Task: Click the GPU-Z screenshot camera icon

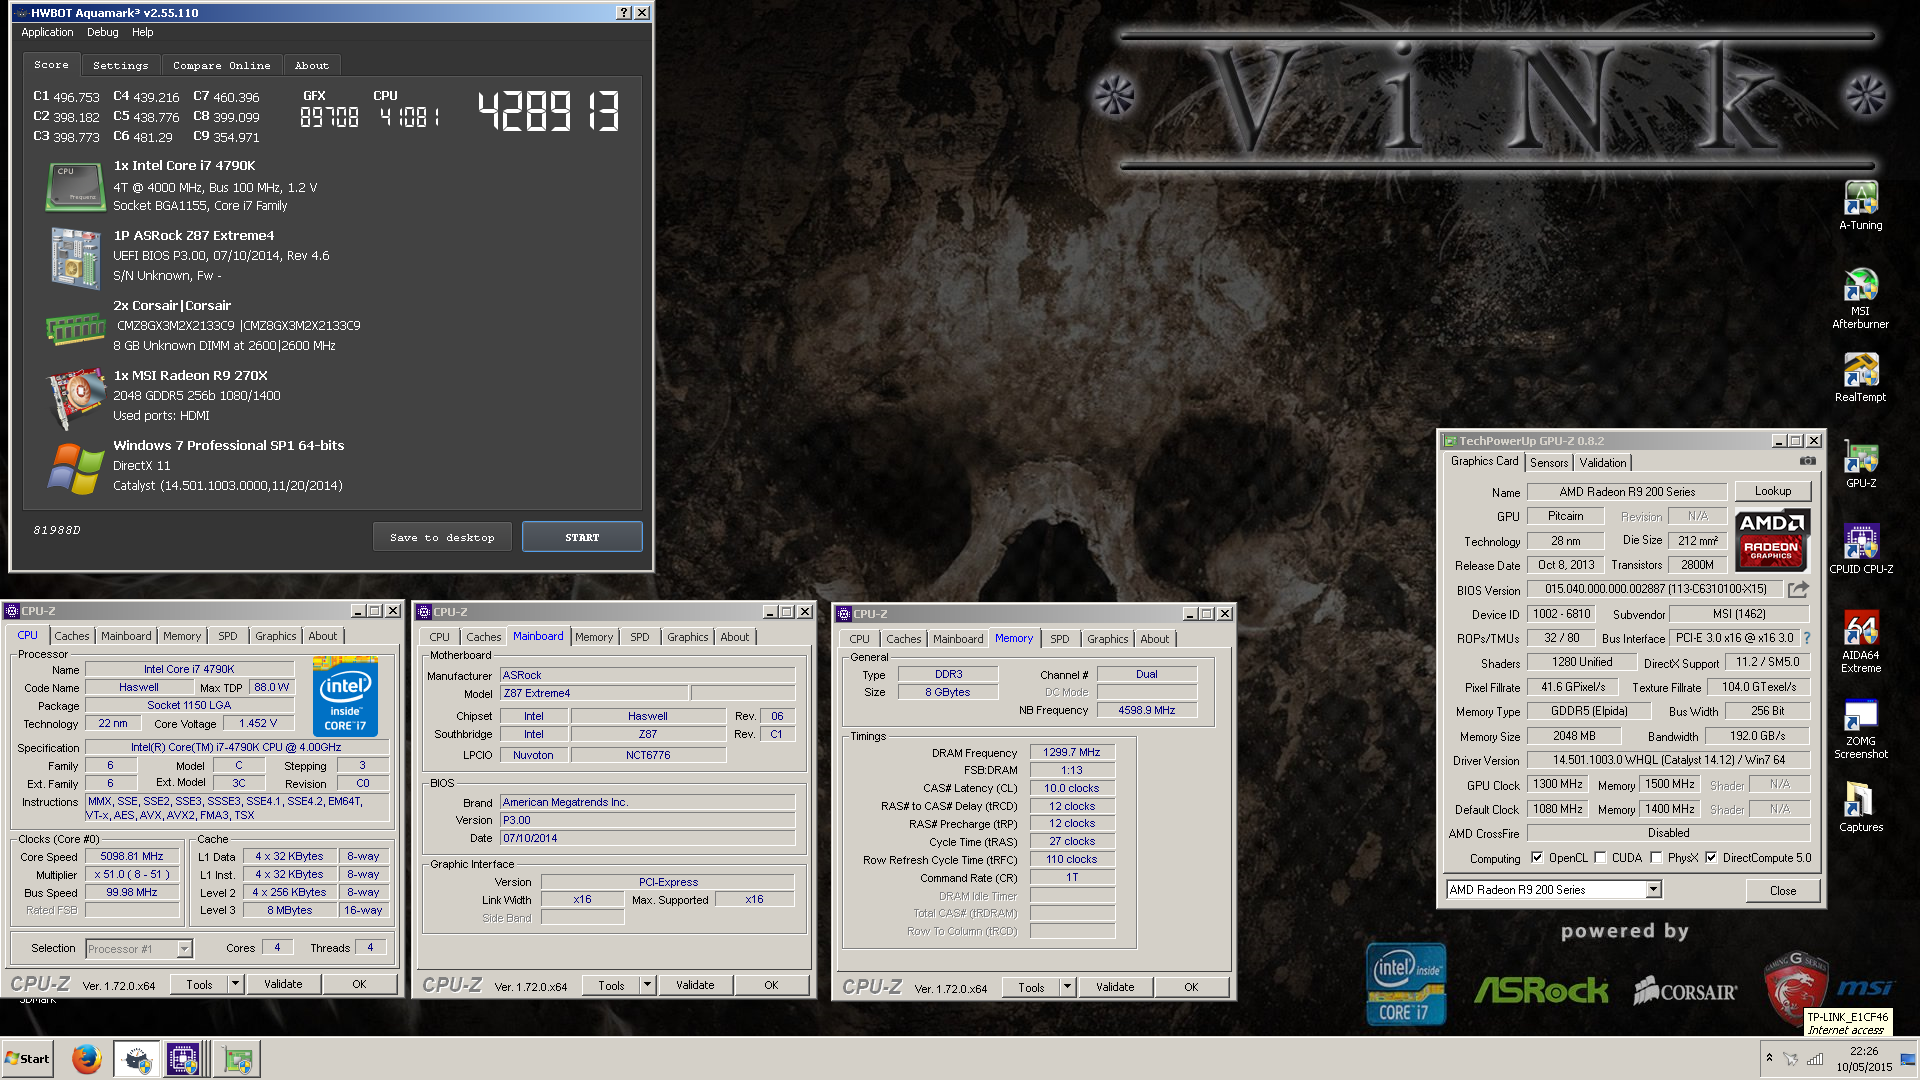Action: click(x=1808, y=461)
